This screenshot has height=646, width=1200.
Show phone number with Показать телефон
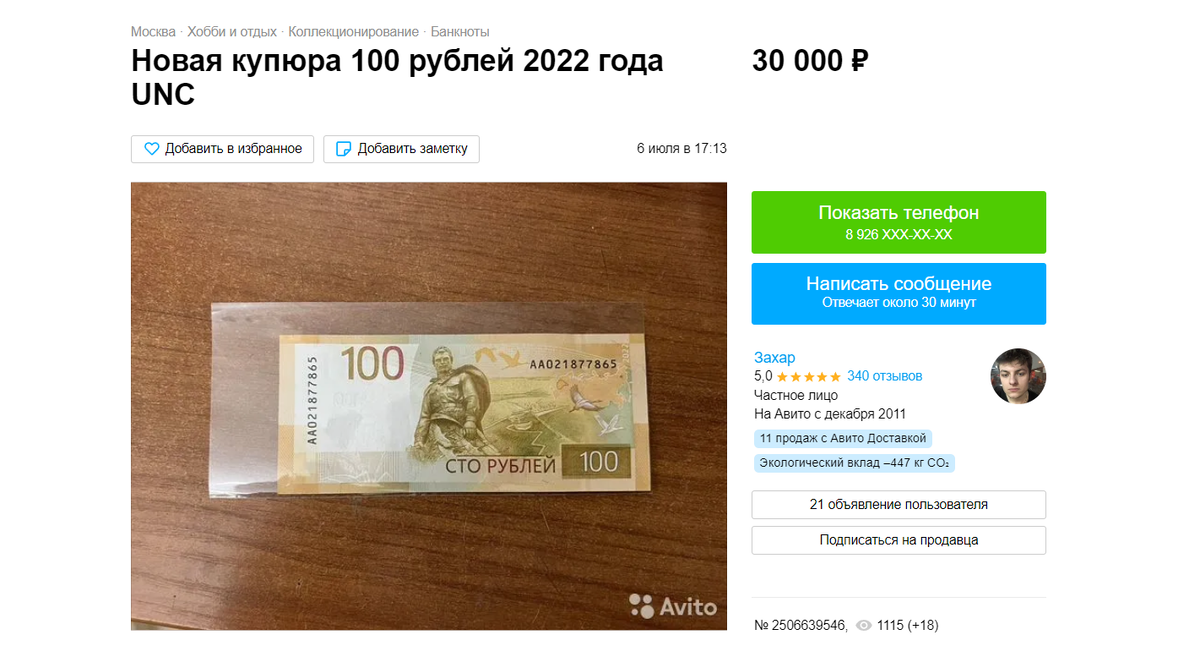[899, 222]
